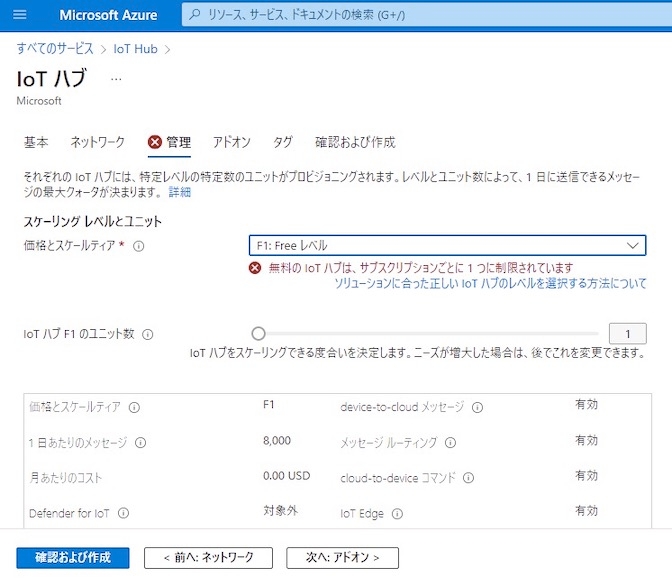The height and width of the screenshot is (586, 672).
Task: Click the red error icon on 管理 tab
Action: tap(155, 142)
